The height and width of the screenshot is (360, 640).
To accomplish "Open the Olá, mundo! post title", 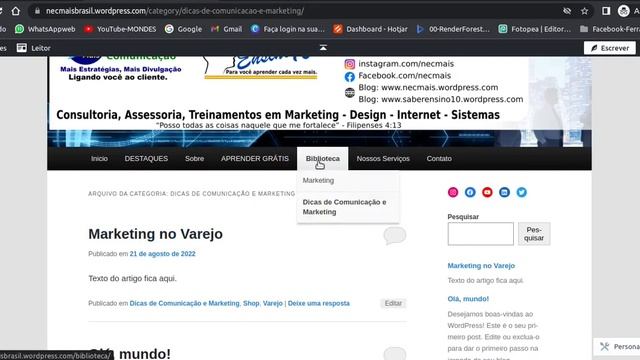I will (130, 353).
